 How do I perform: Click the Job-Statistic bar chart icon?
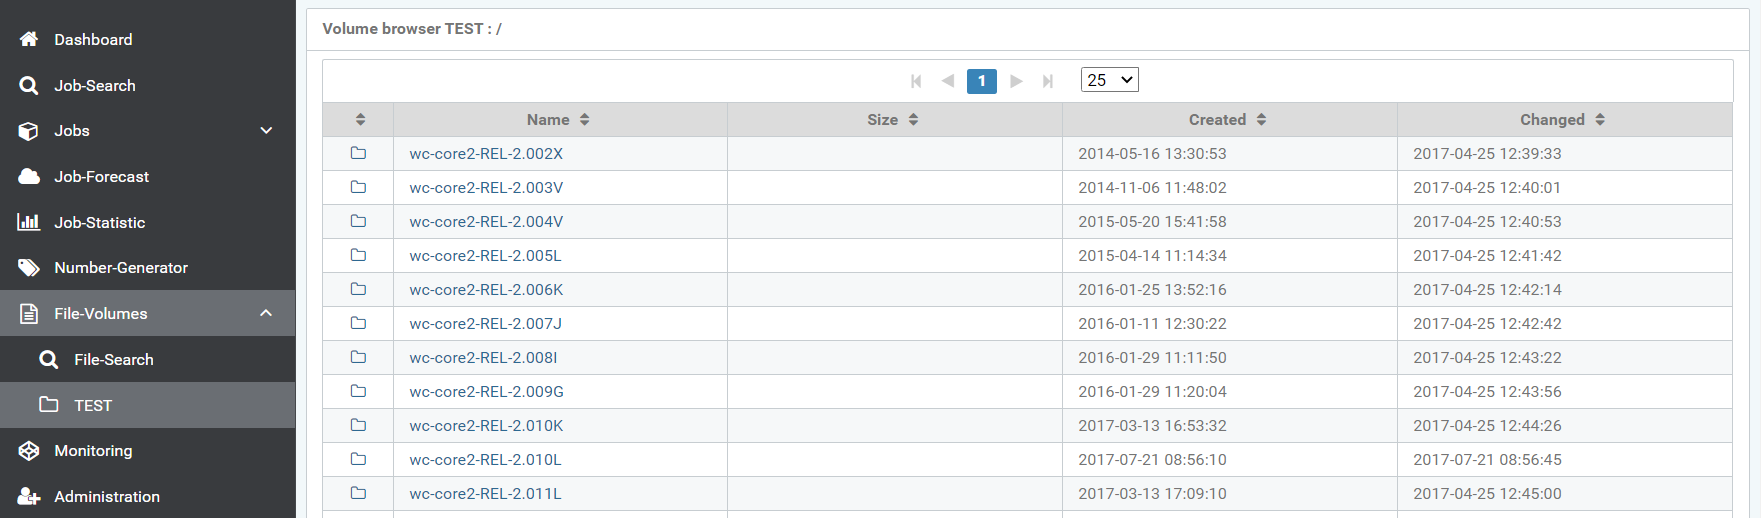pos(29,222)
